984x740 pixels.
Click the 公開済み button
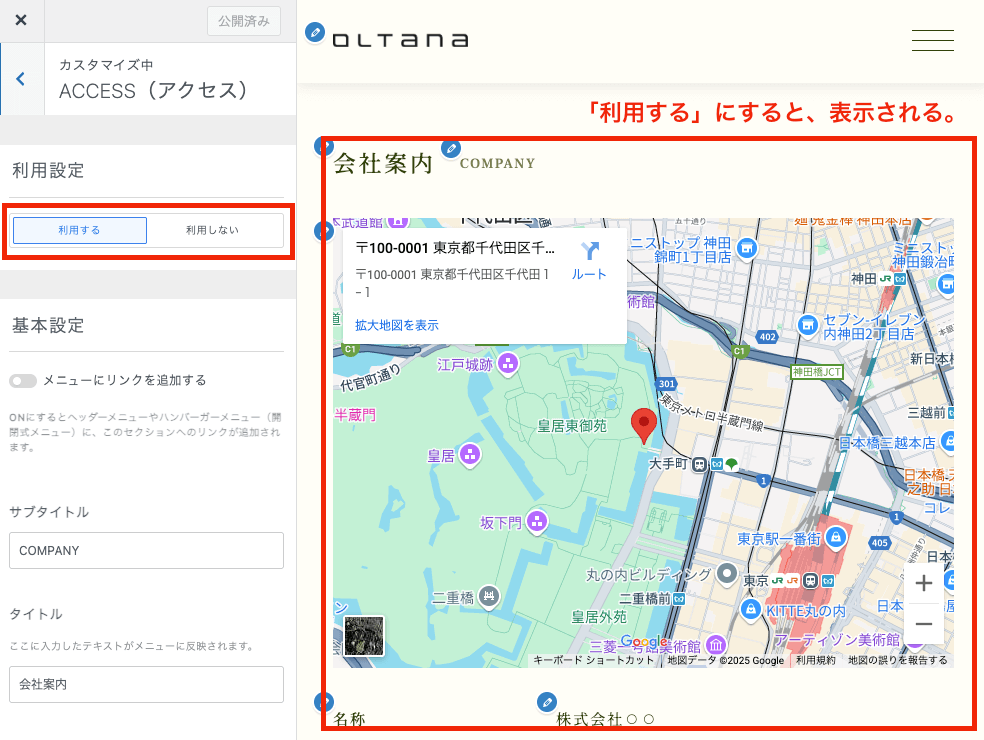click(243, 21)
